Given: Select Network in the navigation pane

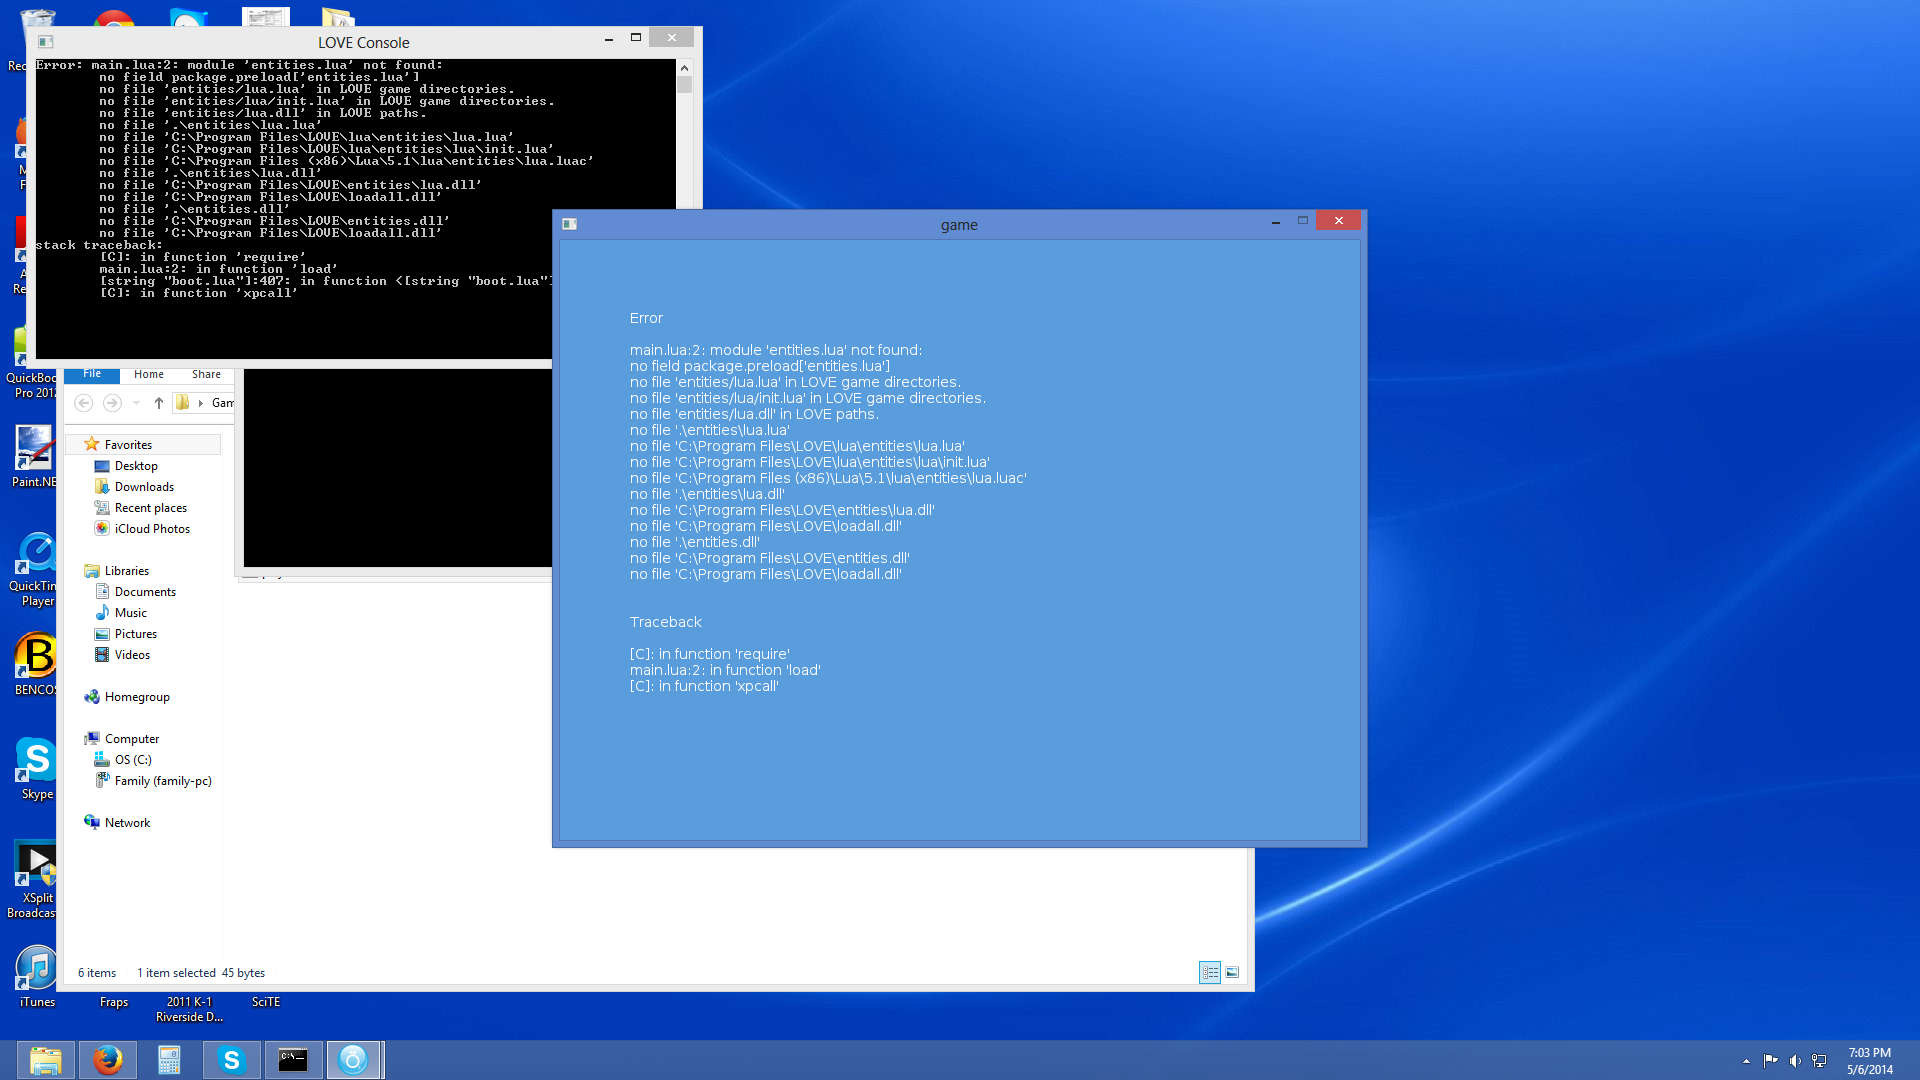Looking at the screenshot, I should point(127,823).
